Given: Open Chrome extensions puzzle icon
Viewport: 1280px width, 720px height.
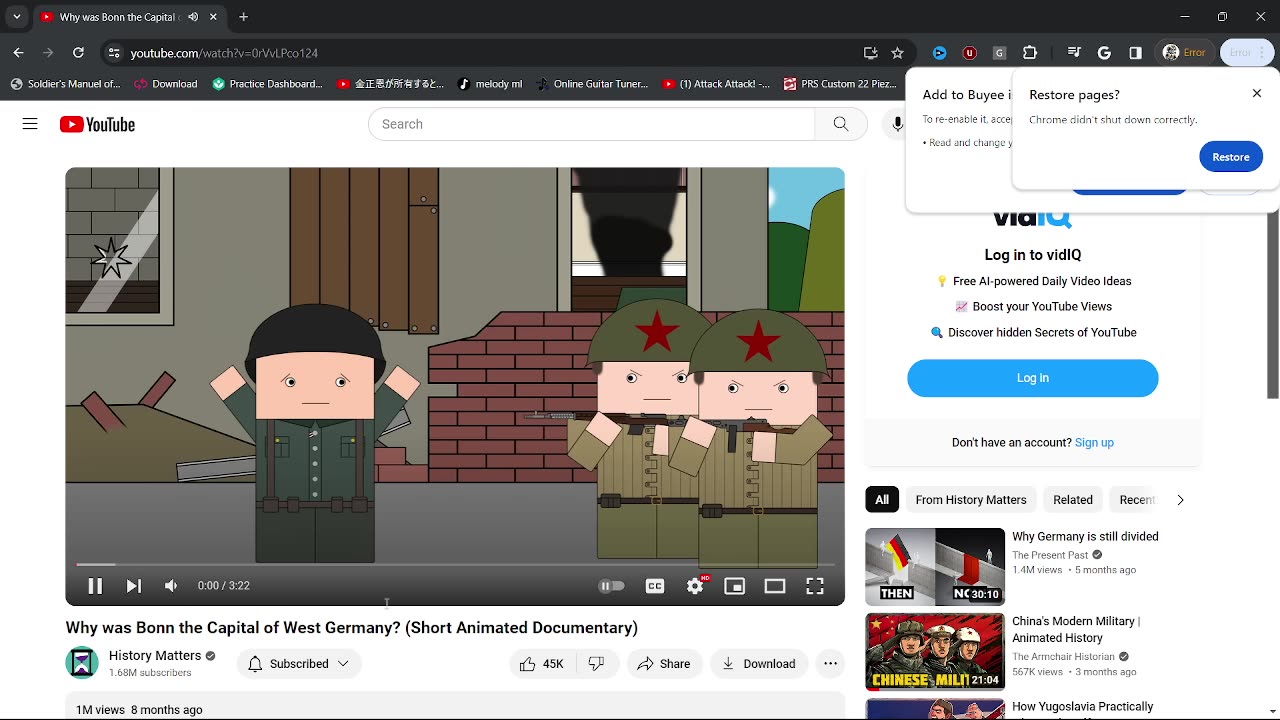Looking at the screenshot, I should coord(1030,53).
